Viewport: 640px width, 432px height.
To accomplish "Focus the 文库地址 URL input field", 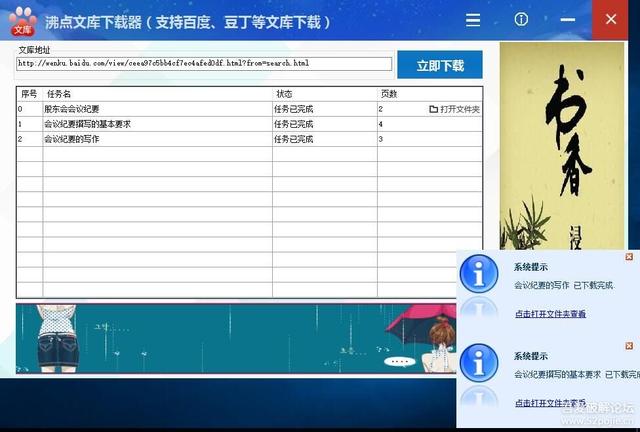I will point(204,64).
